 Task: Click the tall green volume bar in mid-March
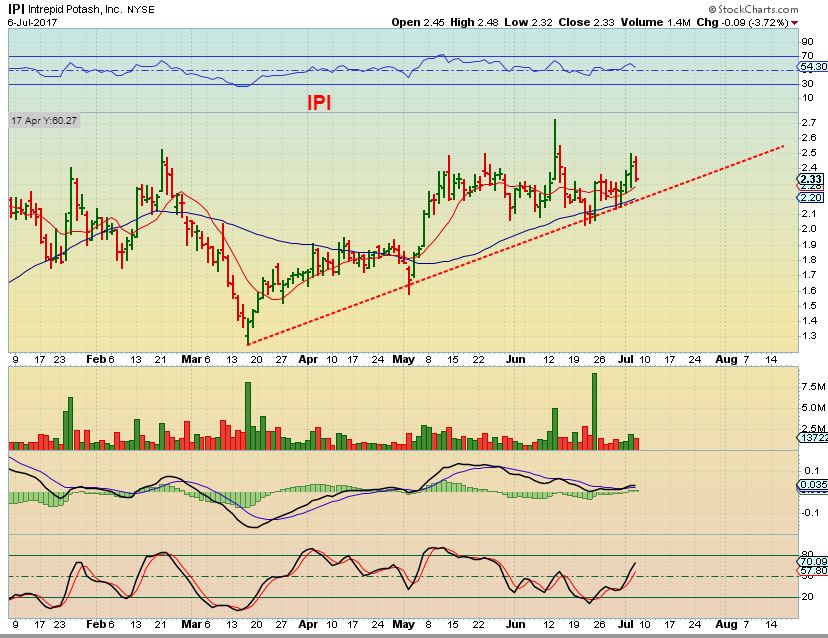248,416
